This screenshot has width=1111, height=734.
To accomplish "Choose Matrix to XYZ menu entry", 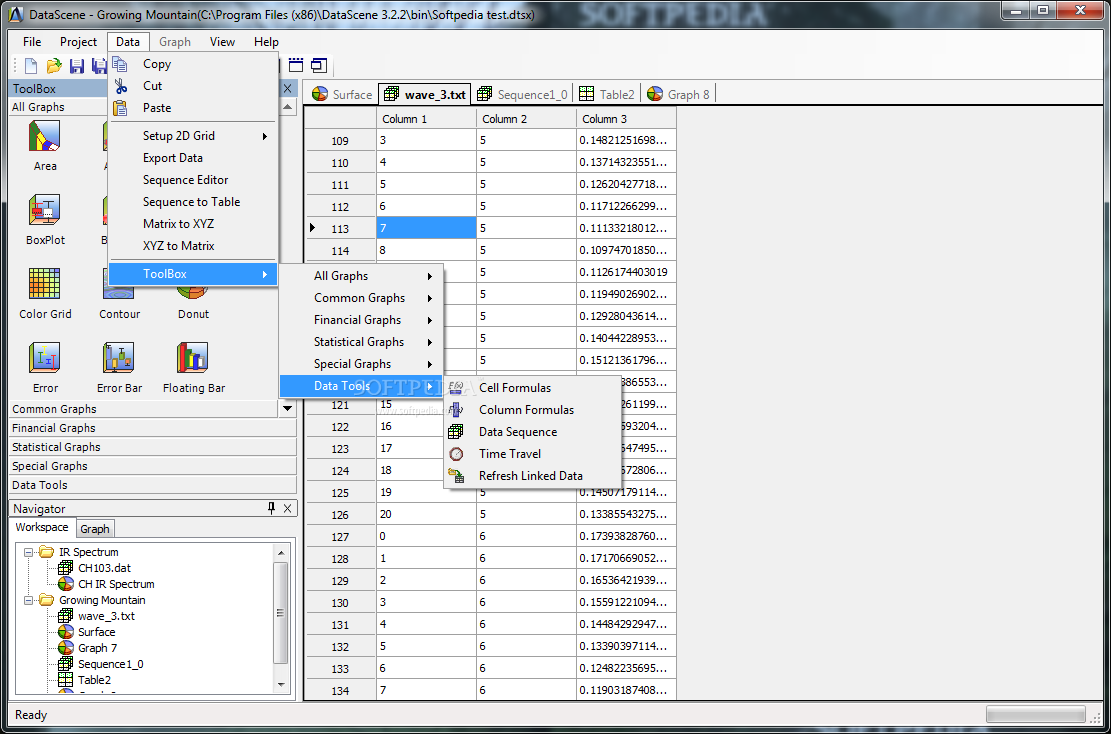I will [x=193, y=224].
